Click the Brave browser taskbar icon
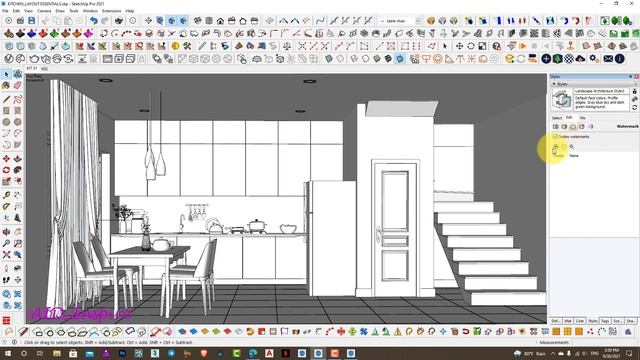The width and height of the screenshot is (640, 360). coord(204,353)
